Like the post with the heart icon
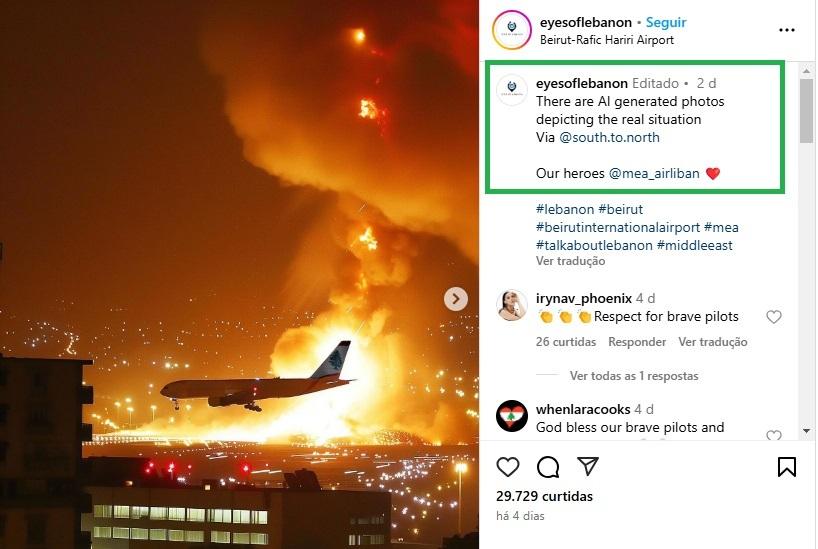This screenshot has width=818, height=549. pyautogui.click(x=508, y=467)
